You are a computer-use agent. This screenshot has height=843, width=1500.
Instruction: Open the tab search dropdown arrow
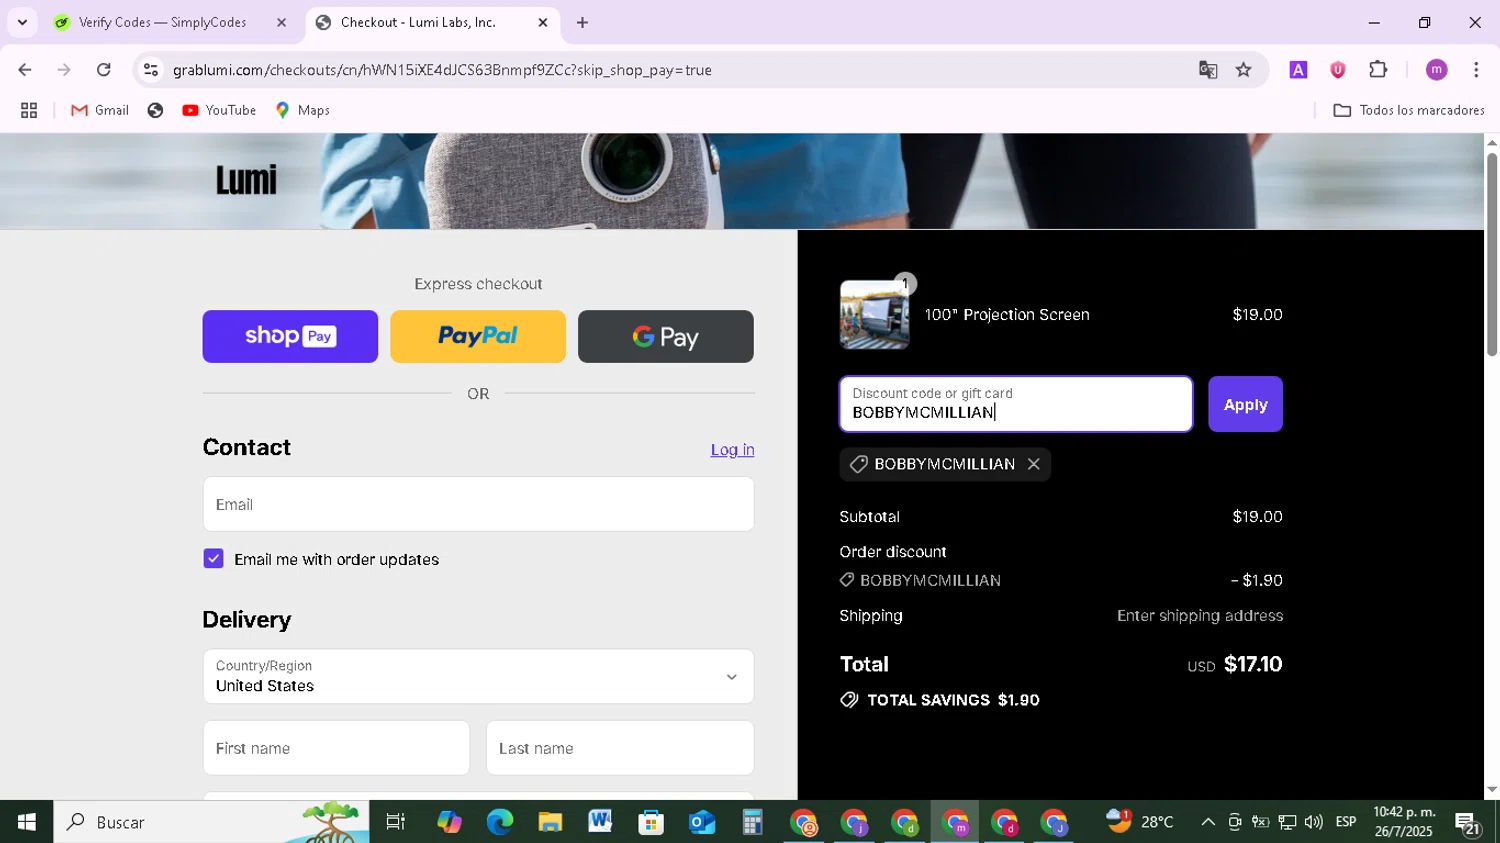[x=22, y=22]
